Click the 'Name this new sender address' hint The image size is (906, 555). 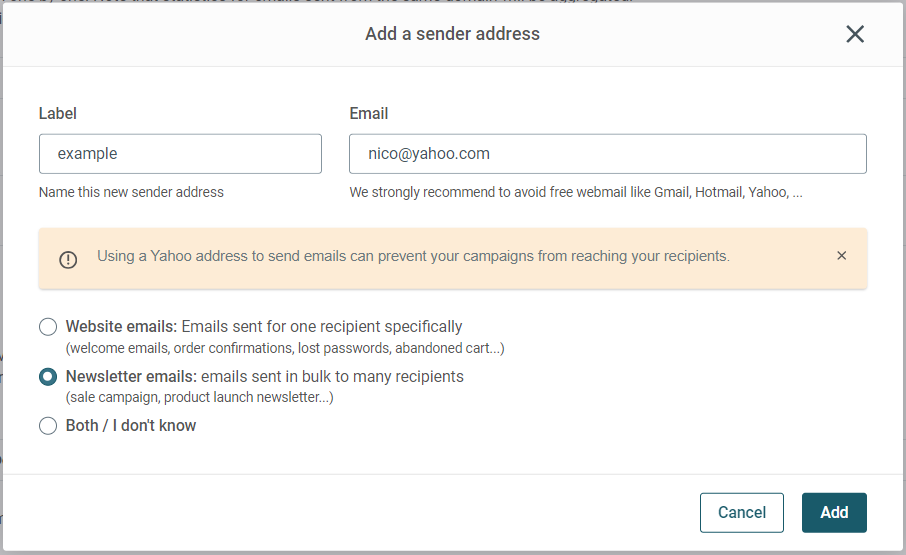131,192
